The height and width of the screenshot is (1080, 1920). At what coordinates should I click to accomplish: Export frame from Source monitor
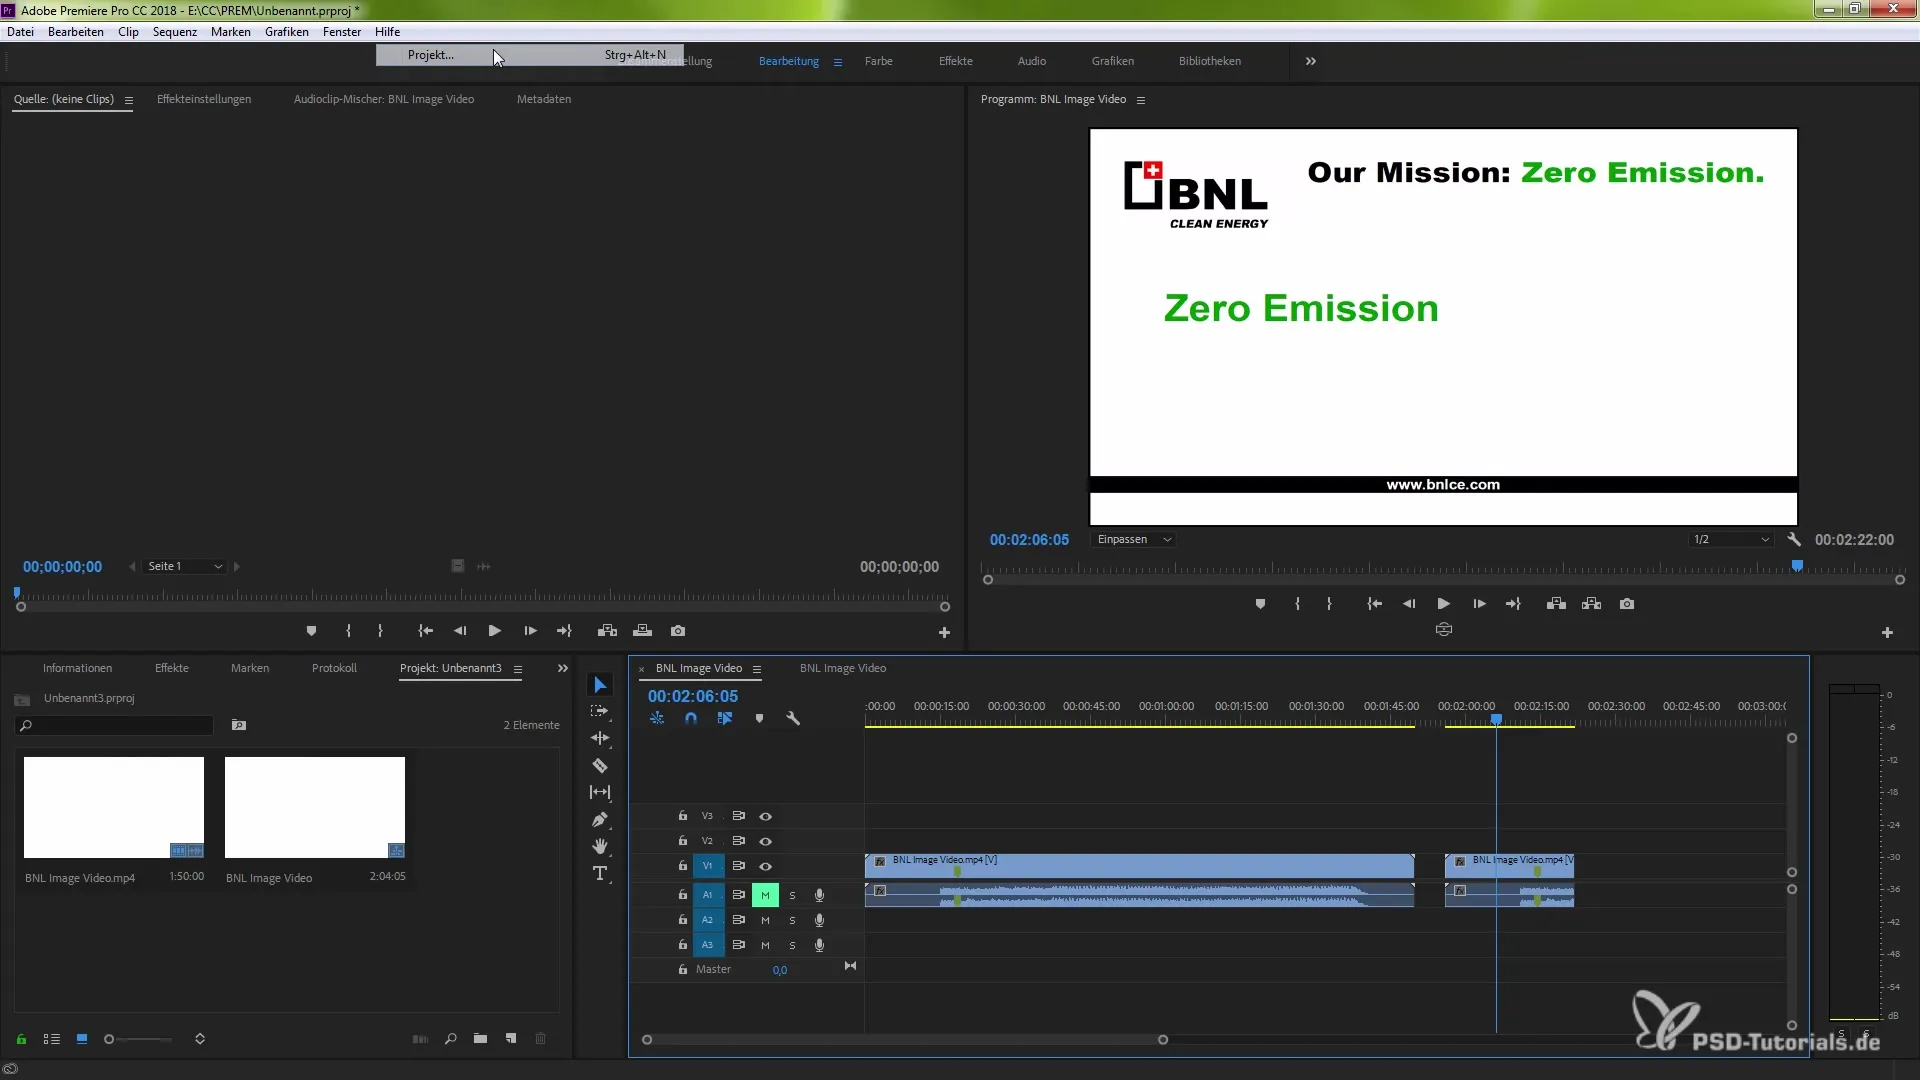click(678, 631)
